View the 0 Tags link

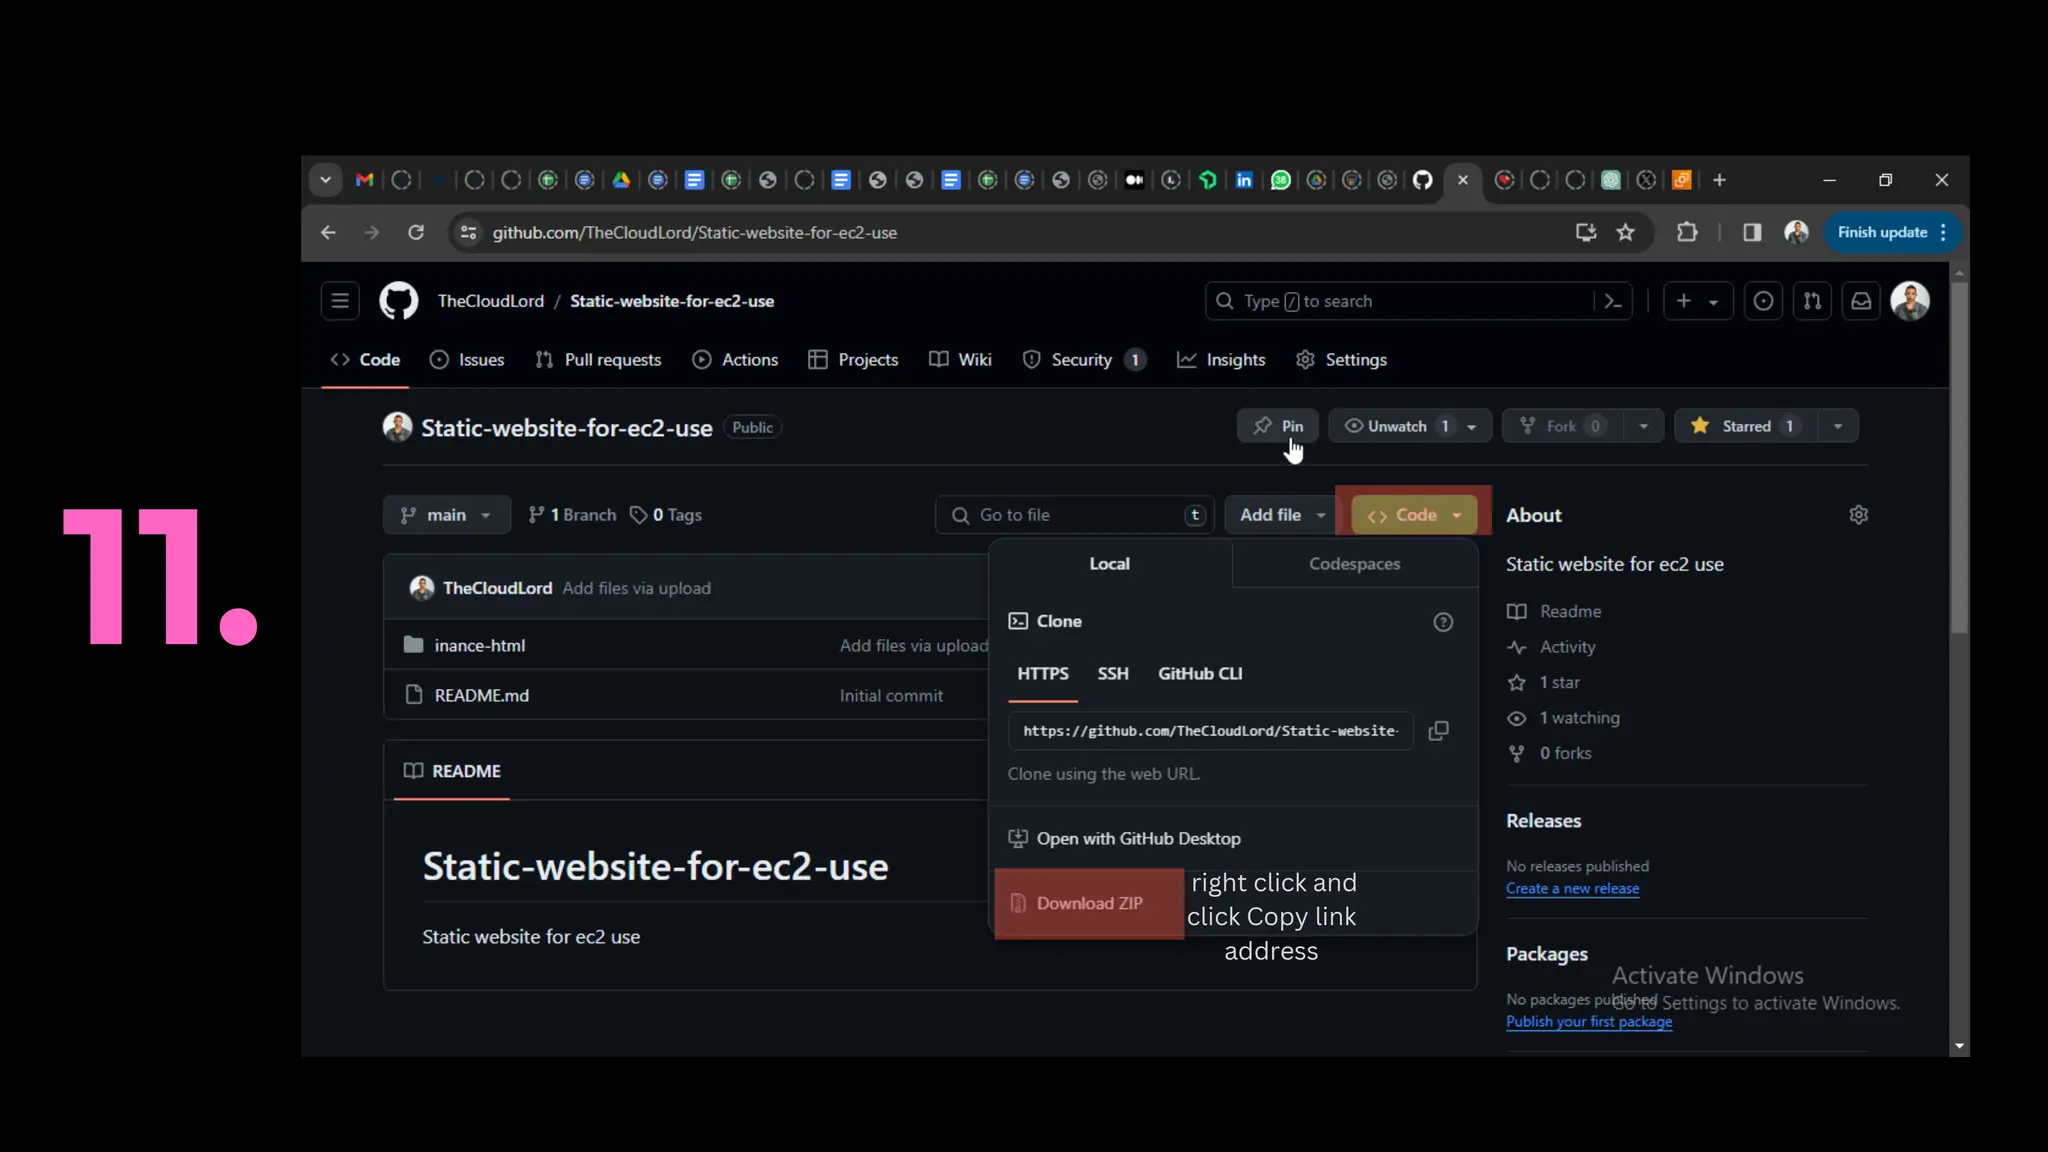tap(666, 515)
